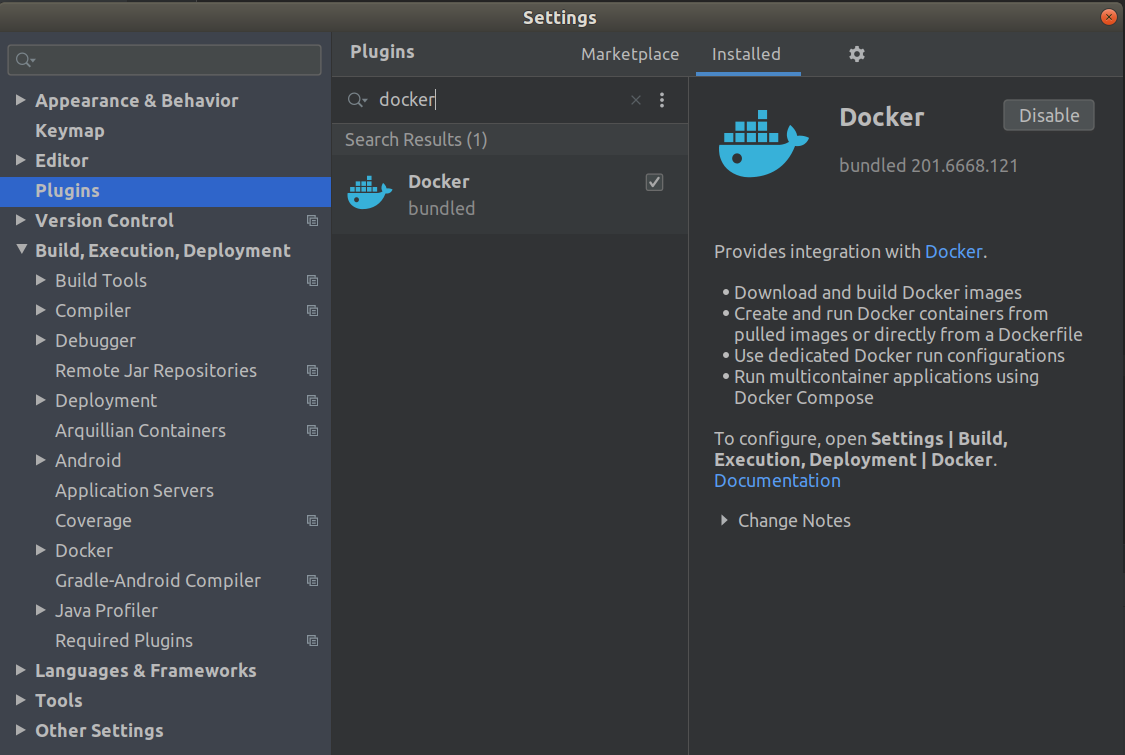Clear the docker search query with the X
The image size is (1125, 755).
635,100
